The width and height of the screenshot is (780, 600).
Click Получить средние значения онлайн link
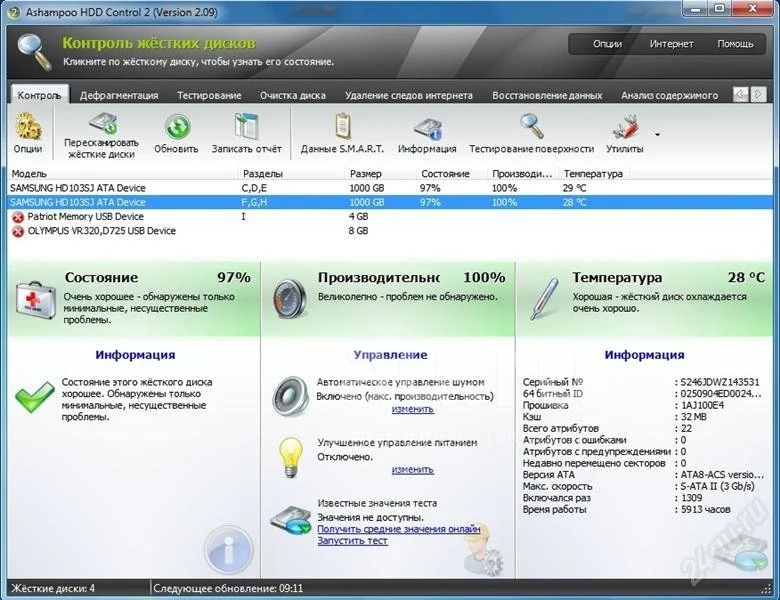pos(399,529)
